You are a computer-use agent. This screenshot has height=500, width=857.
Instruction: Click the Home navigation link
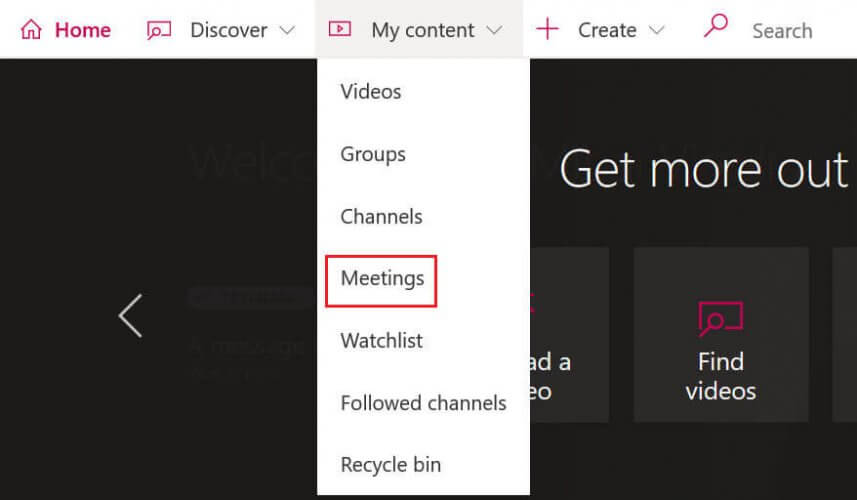[x=82, y=30]
